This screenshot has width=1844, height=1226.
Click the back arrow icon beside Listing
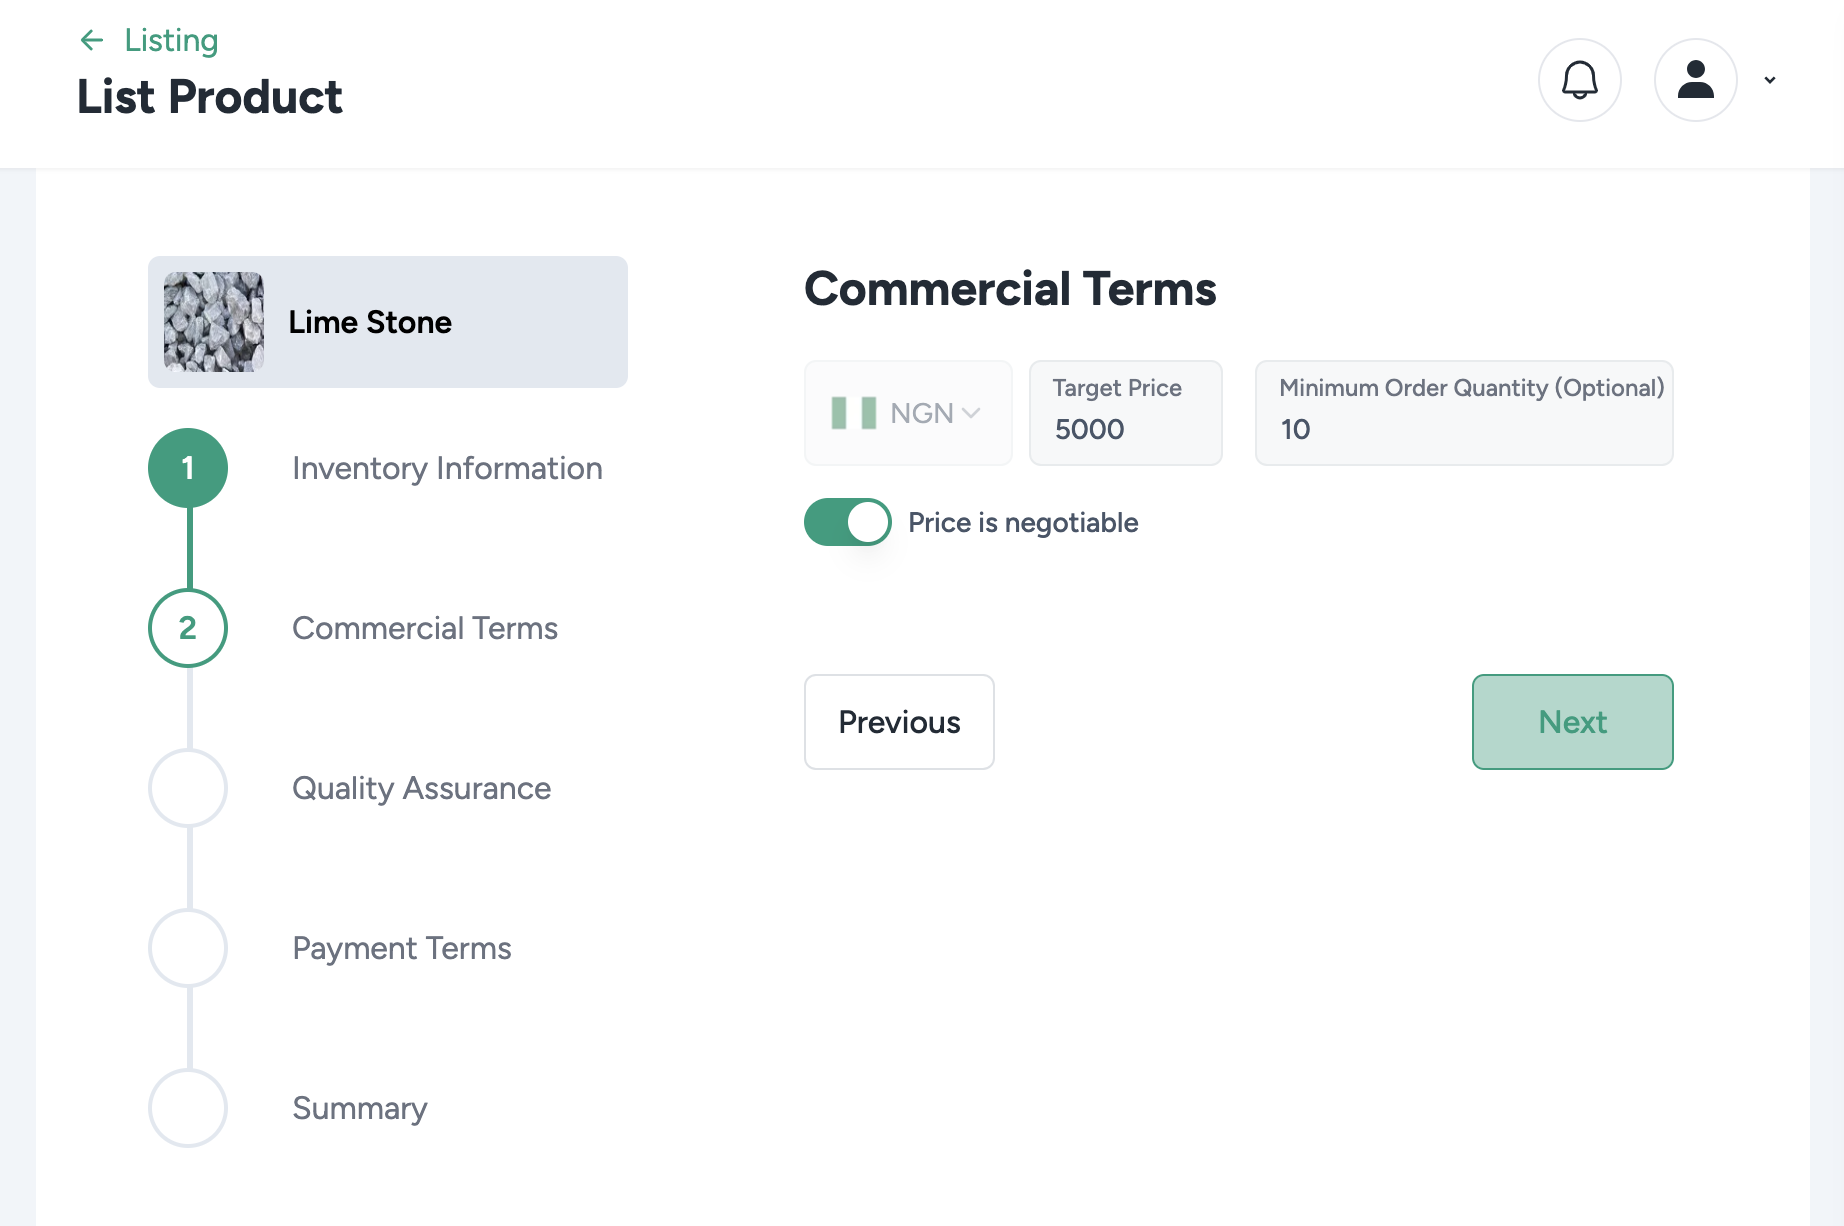pyautogui.click(x=92, y=40)
